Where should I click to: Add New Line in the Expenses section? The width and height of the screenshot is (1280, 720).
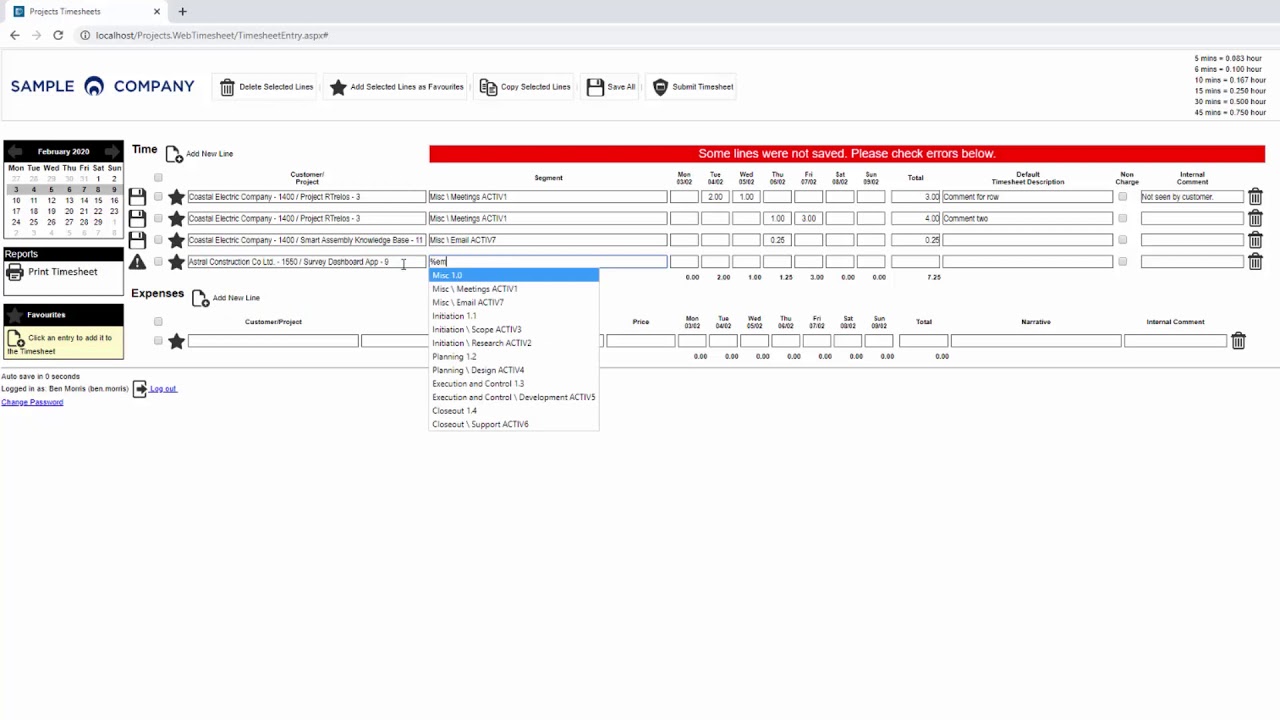click(x=225, y=298)
